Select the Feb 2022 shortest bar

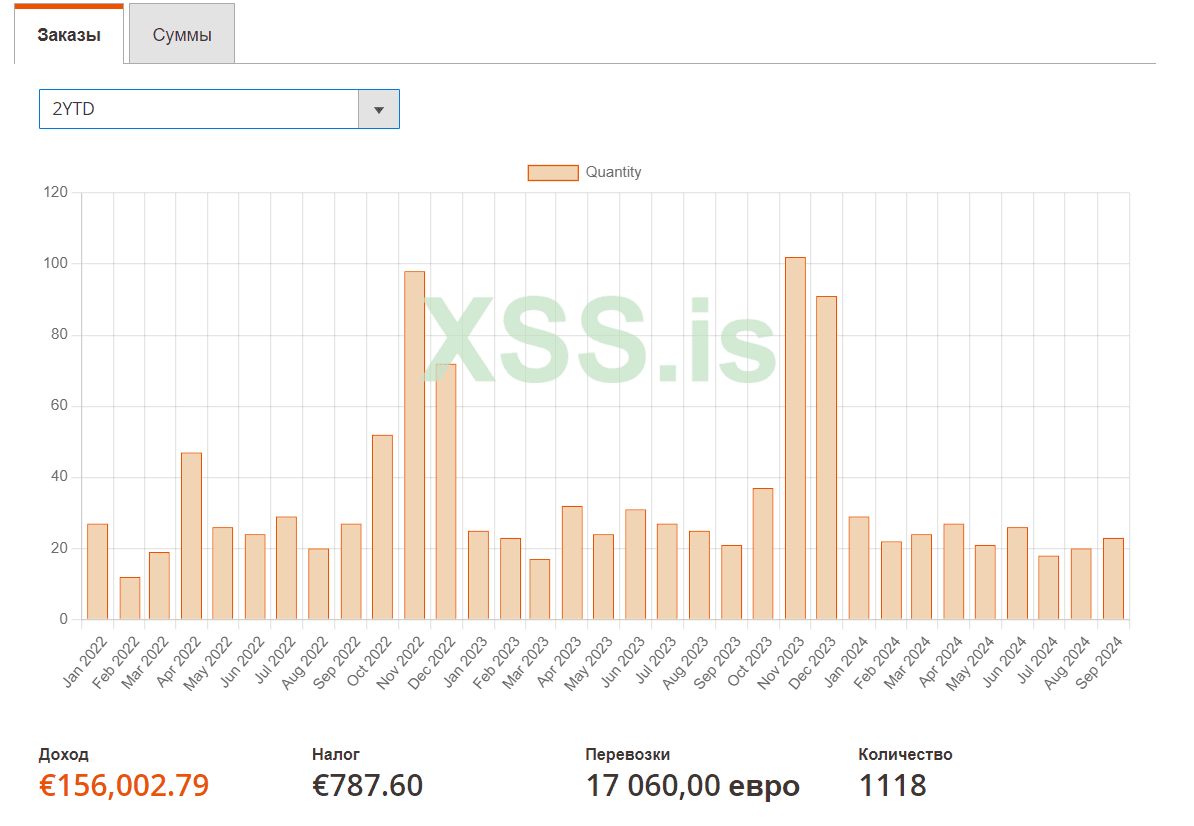pyautogui.click(x=130, y=598)
